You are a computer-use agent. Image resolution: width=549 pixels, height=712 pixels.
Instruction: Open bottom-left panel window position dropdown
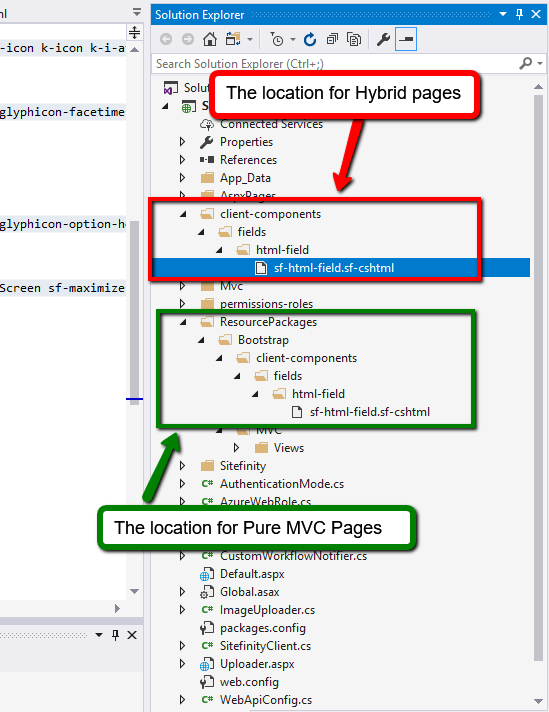click(x=99, y=635)
